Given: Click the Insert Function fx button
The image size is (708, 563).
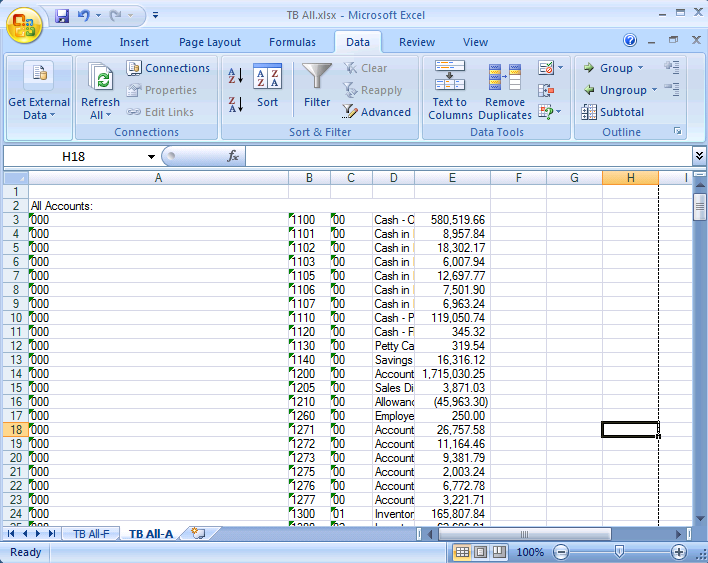Looking at the screenshot, I should (x=233, y=157).
